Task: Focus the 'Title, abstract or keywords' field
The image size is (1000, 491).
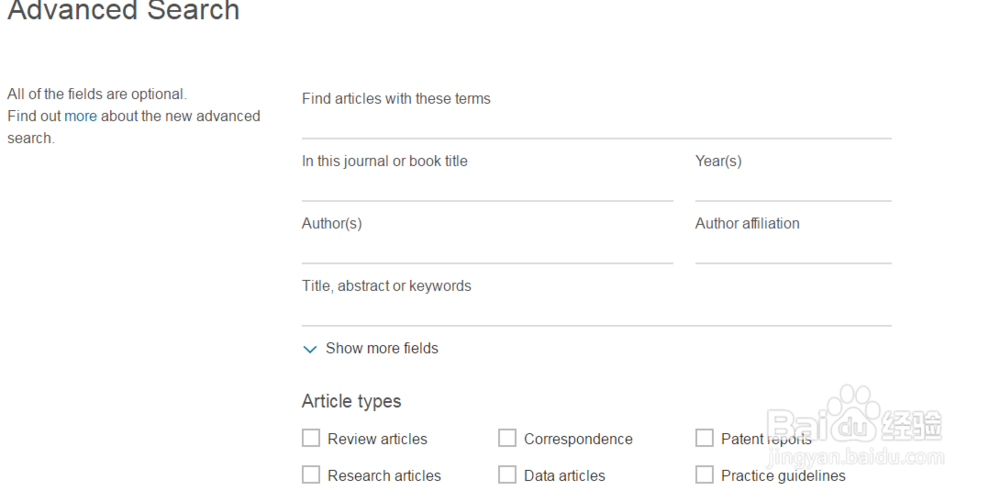Action: 596,311
